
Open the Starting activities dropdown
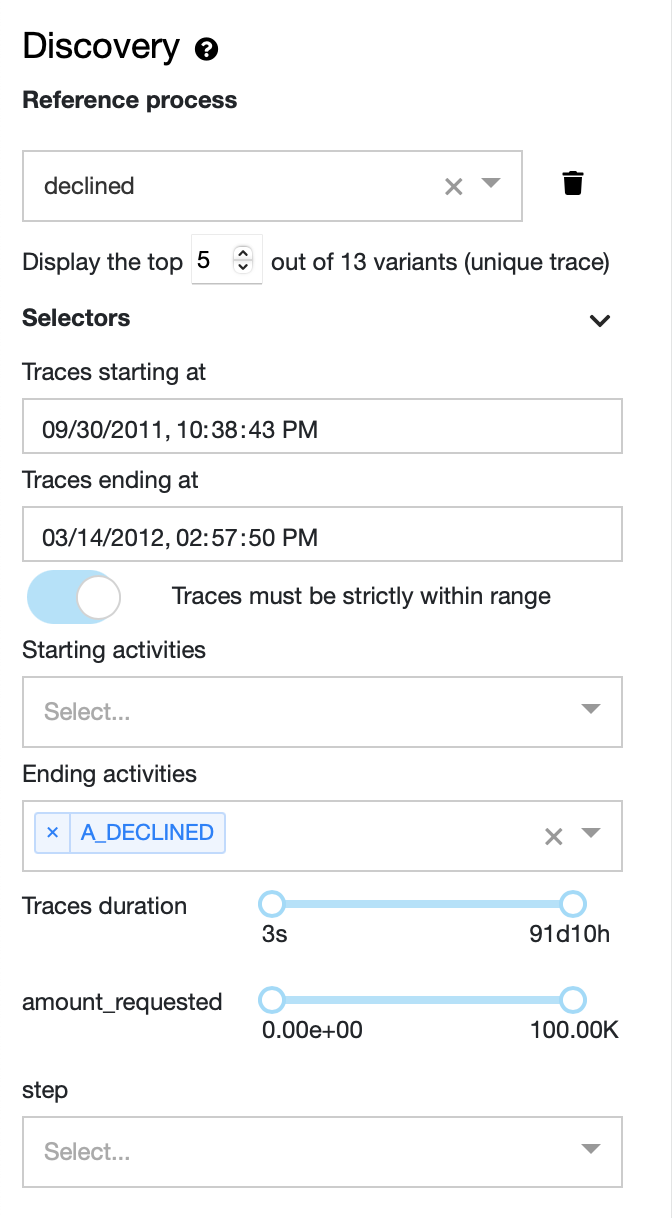[323, 711]
